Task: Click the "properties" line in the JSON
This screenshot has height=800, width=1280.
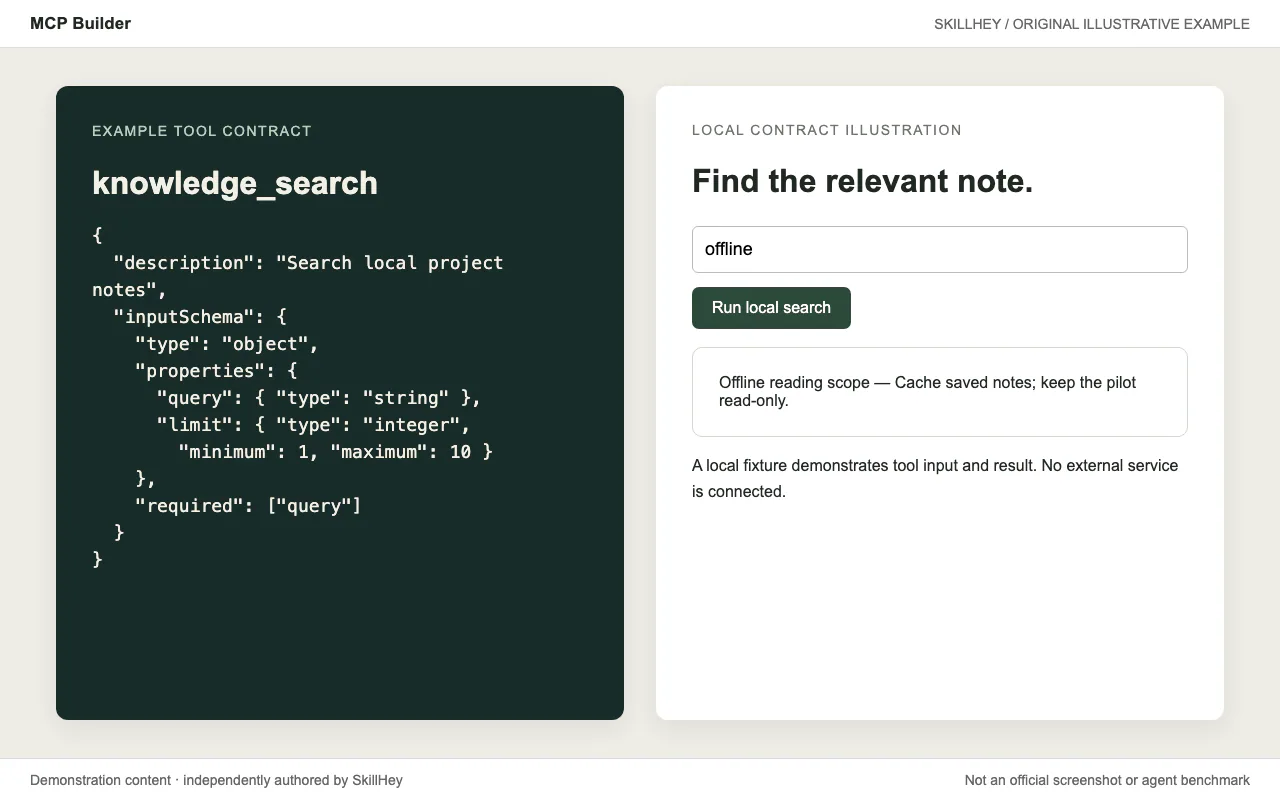Action: [x=216, y=371]
